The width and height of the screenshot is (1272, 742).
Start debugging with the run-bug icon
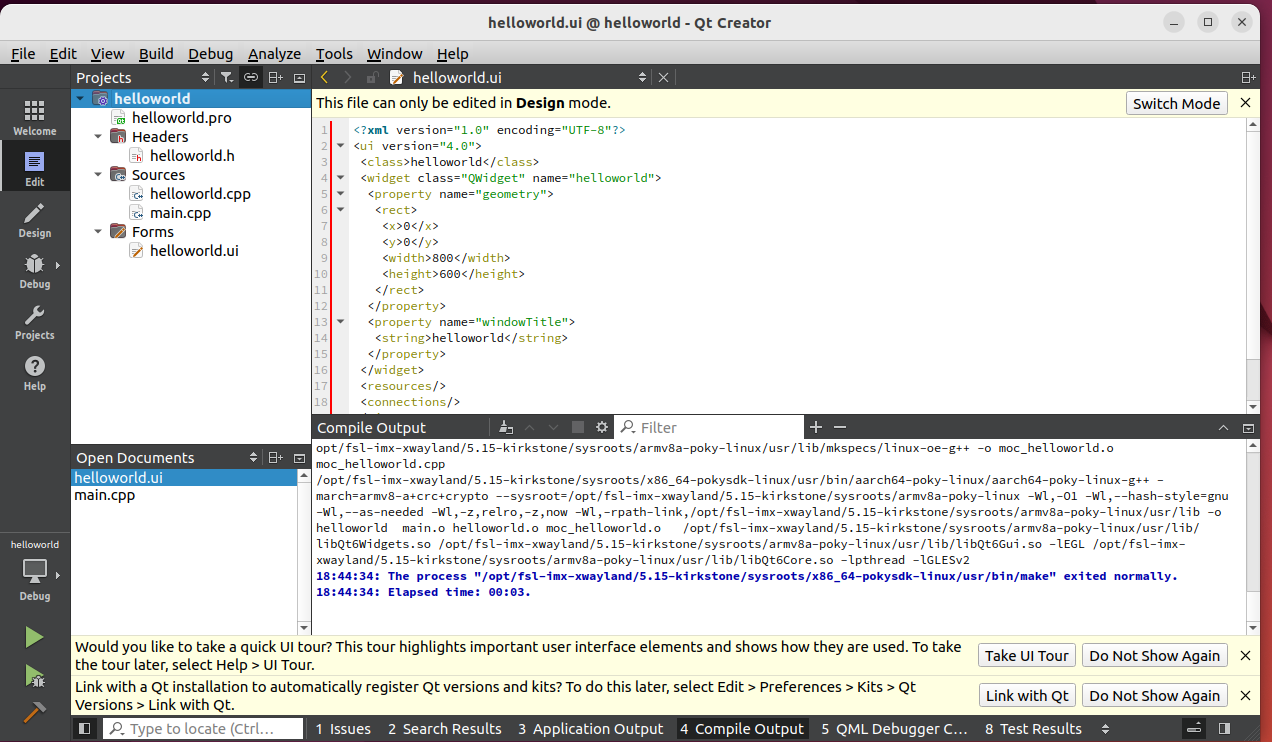click(x=34, y=675)
